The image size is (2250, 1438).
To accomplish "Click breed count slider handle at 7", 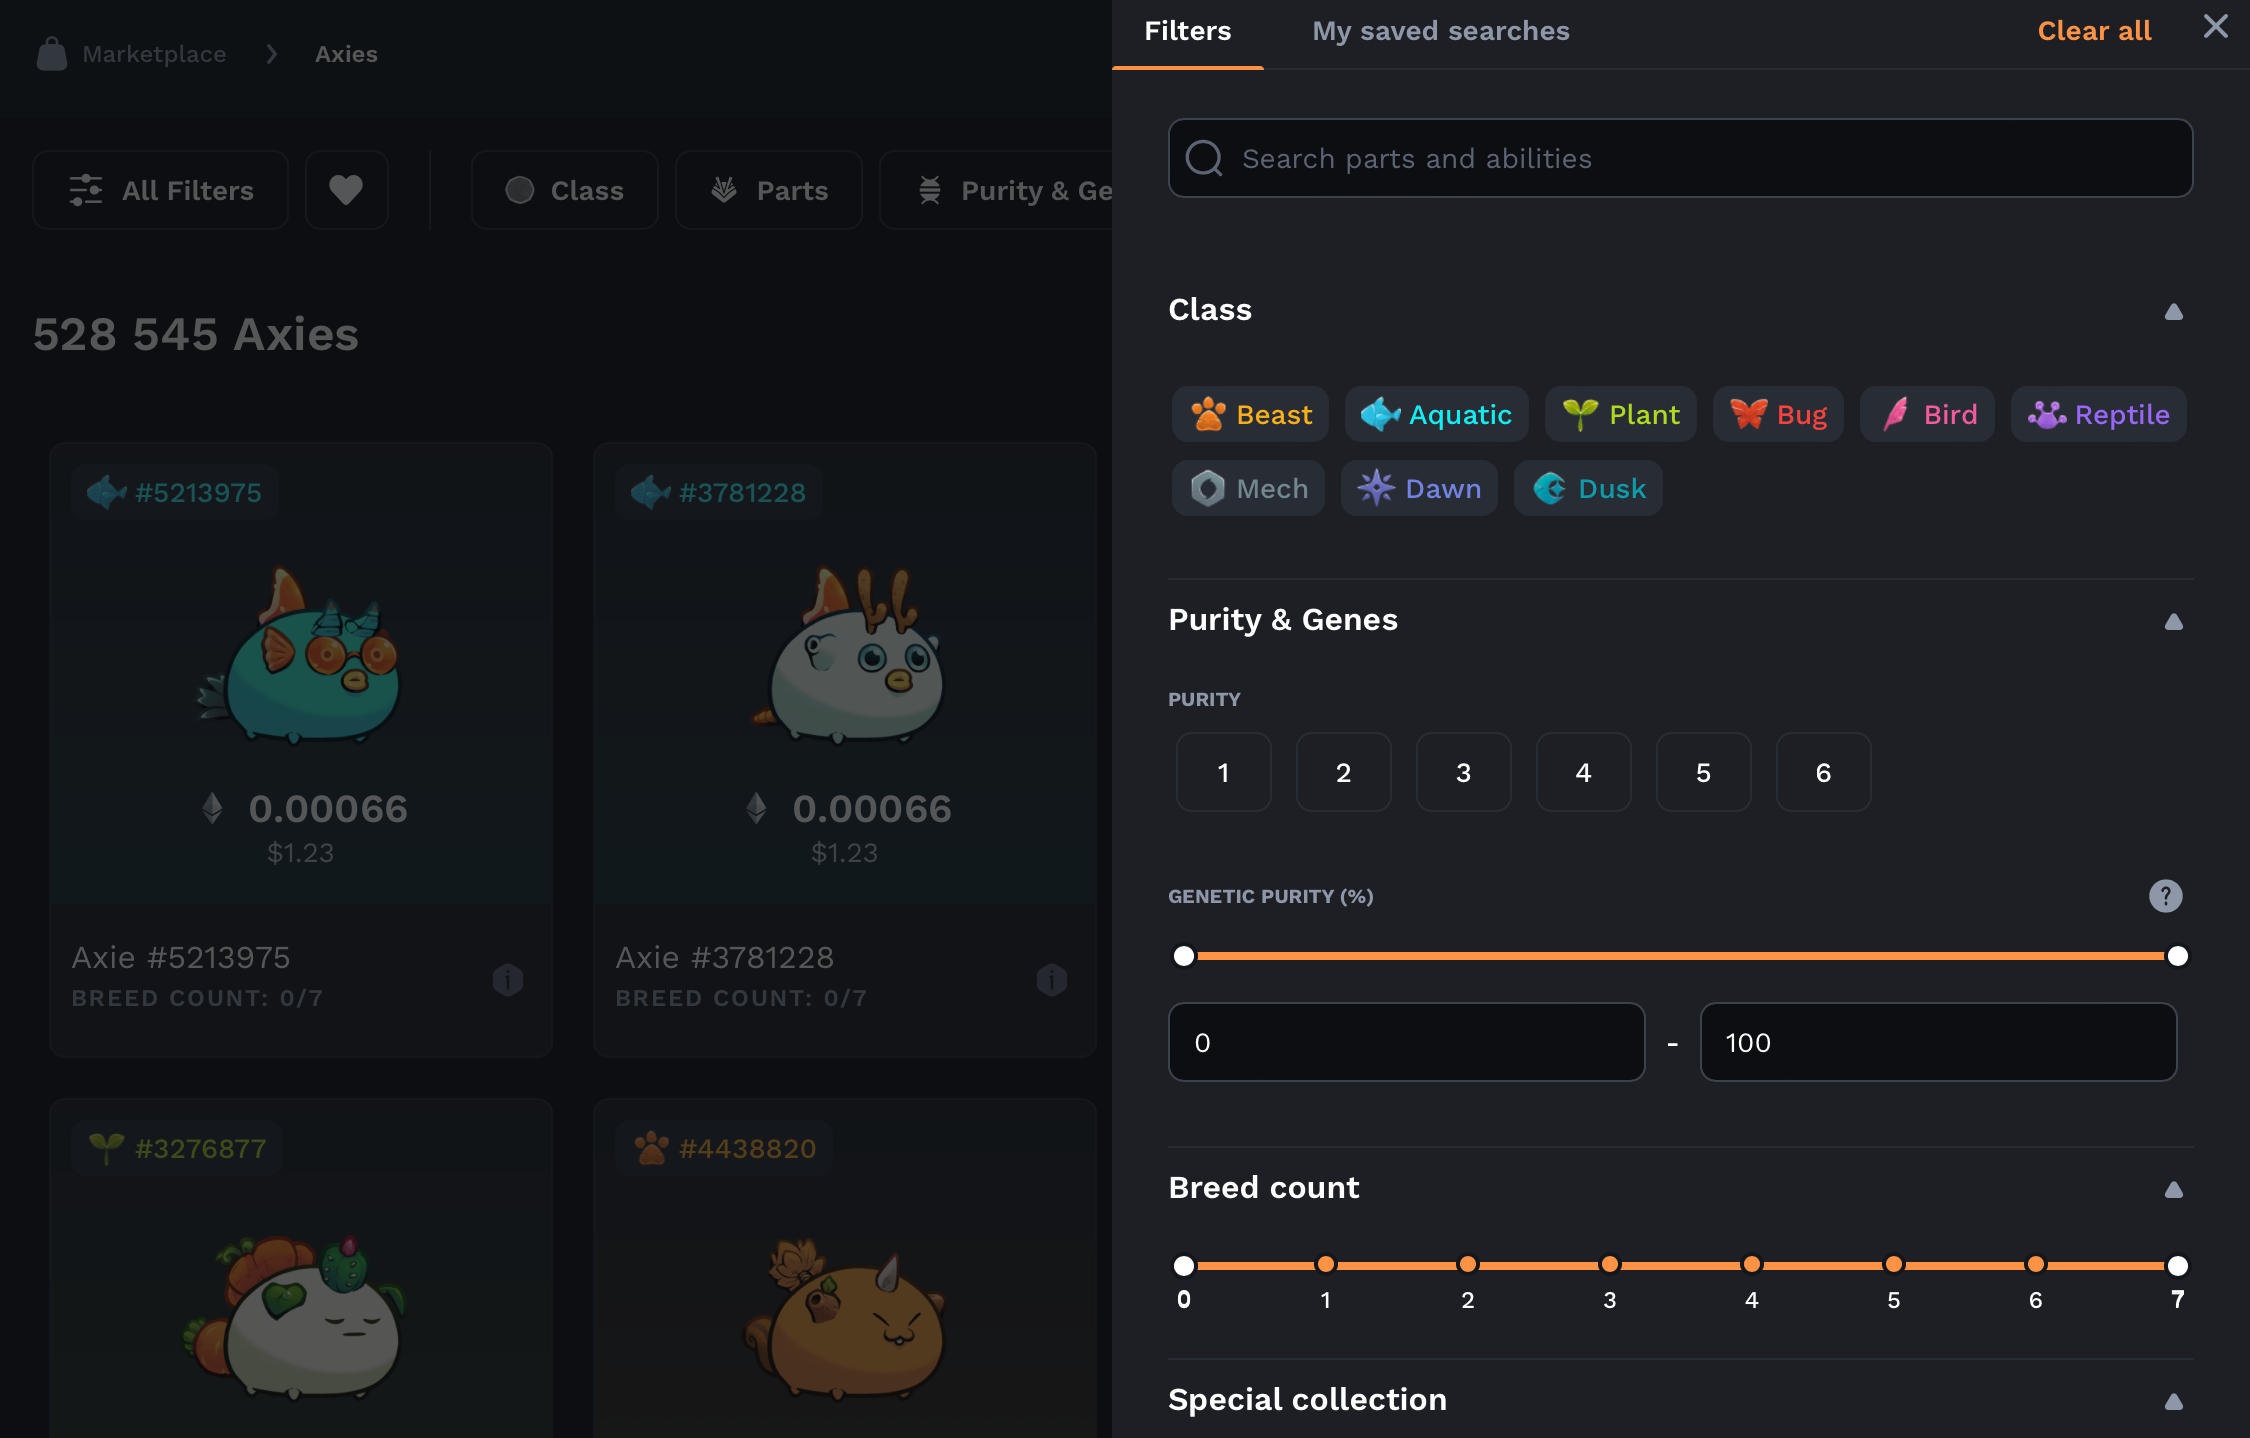I will point(2178,1266).
